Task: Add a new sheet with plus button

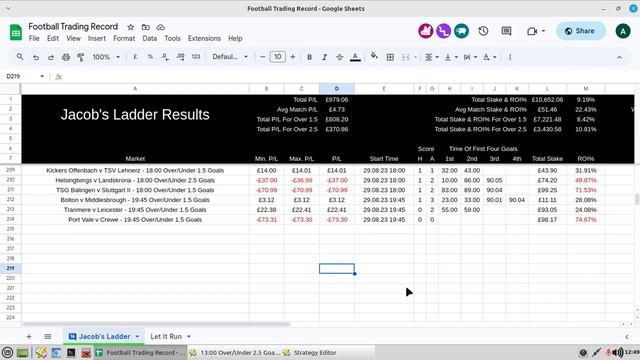Action: click(29, 336)
